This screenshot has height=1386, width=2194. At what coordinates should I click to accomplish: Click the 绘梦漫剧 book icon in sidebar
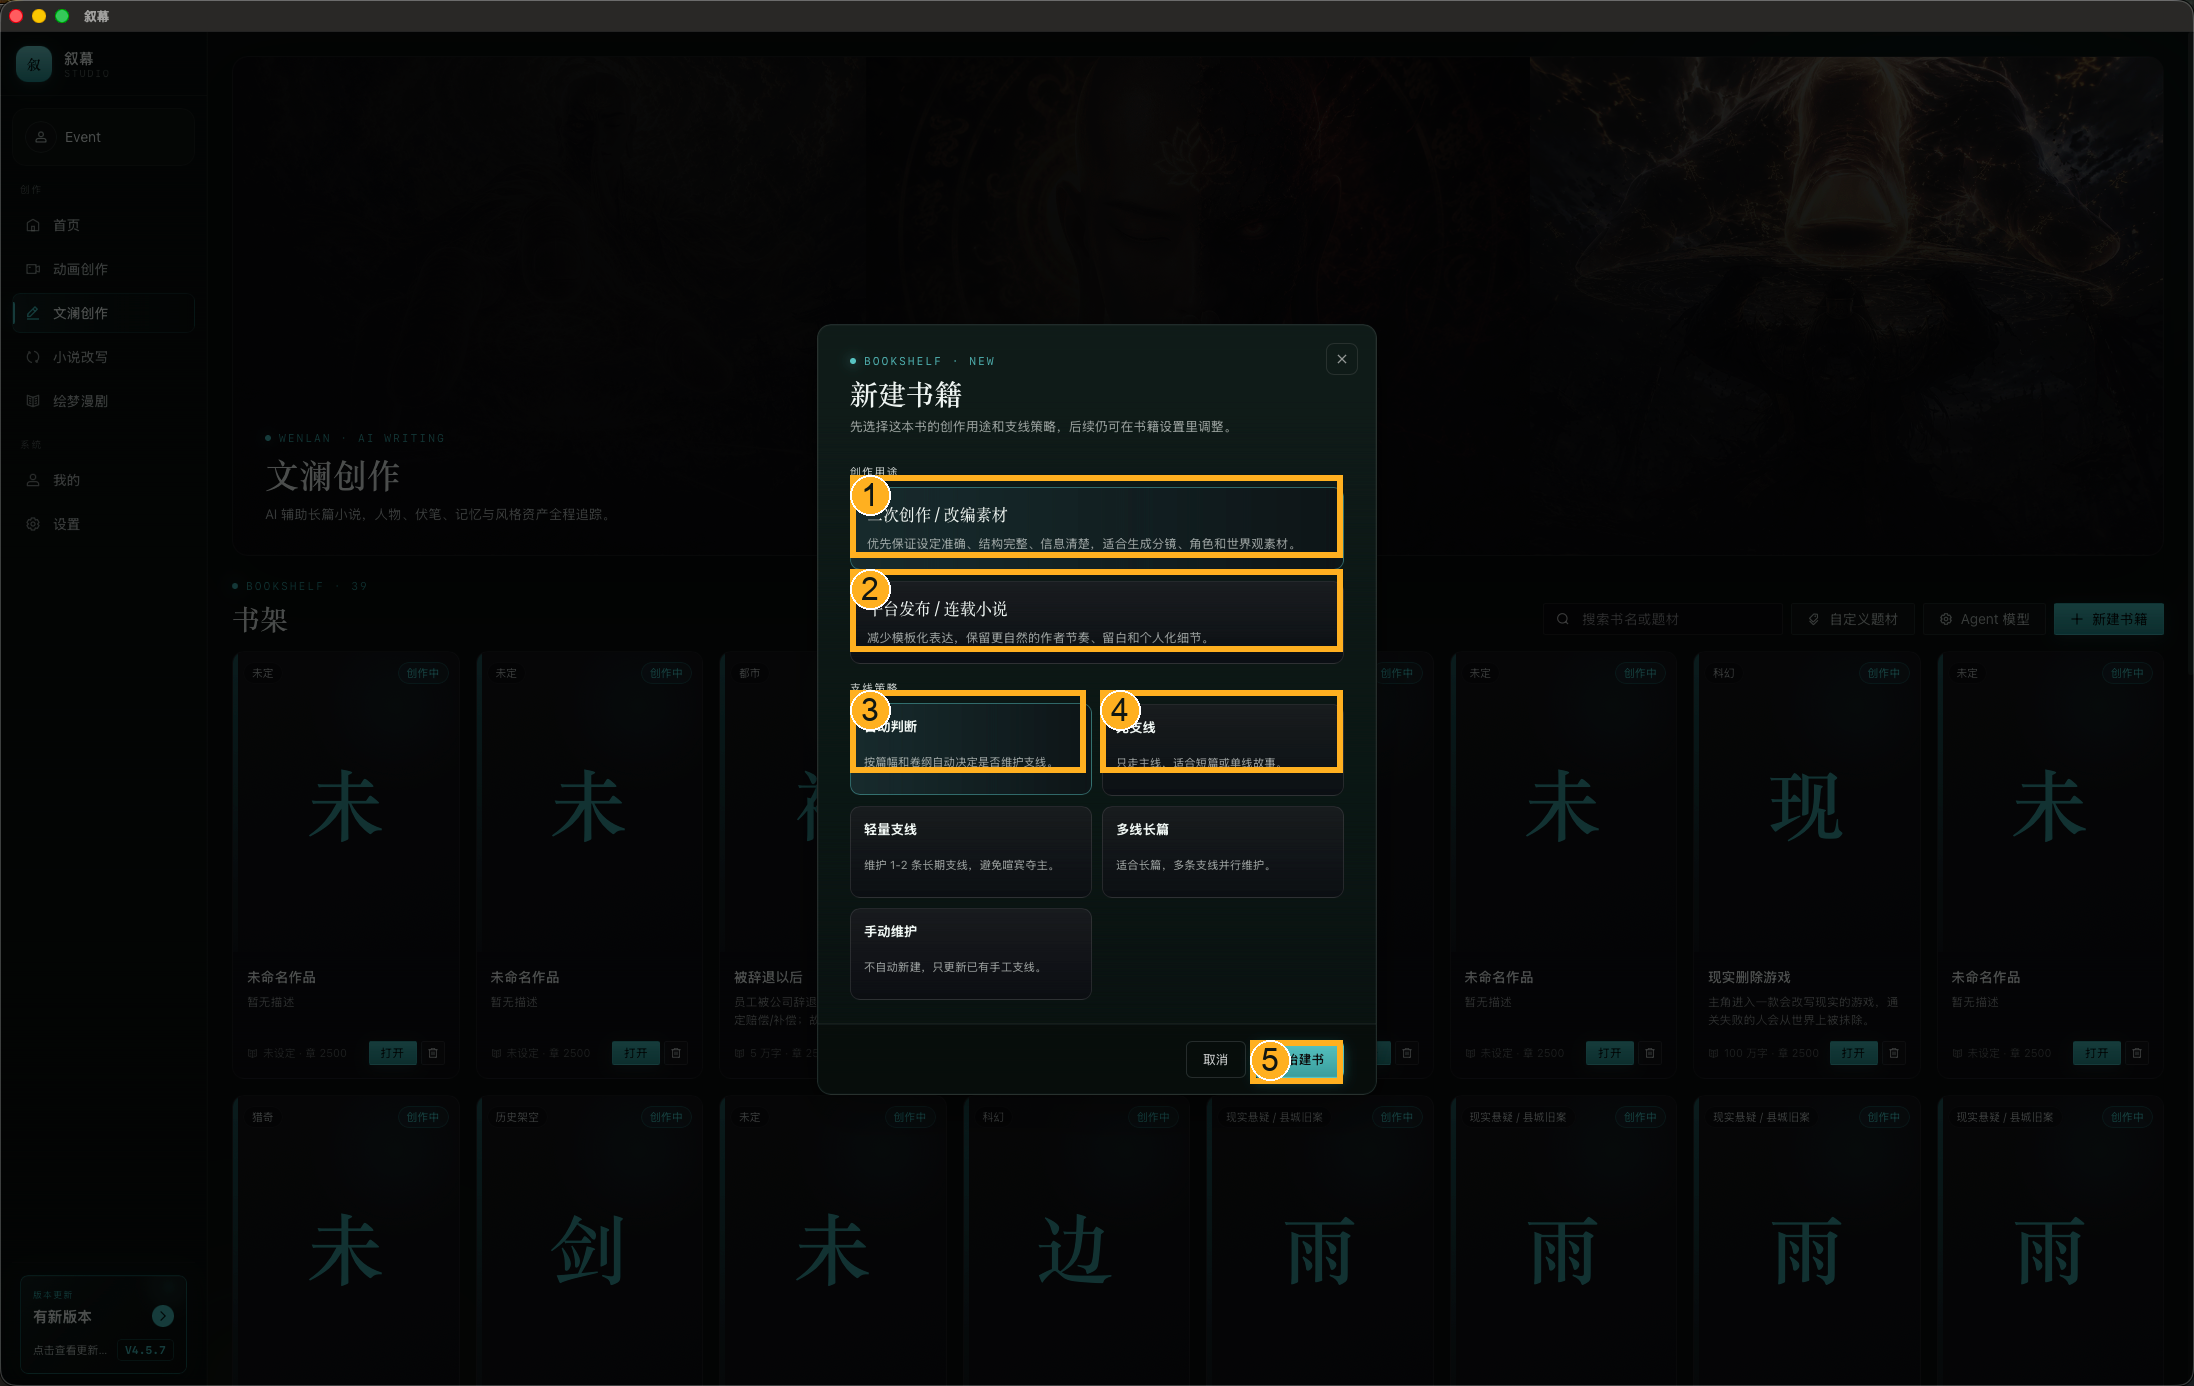click(x=33, y=401)
